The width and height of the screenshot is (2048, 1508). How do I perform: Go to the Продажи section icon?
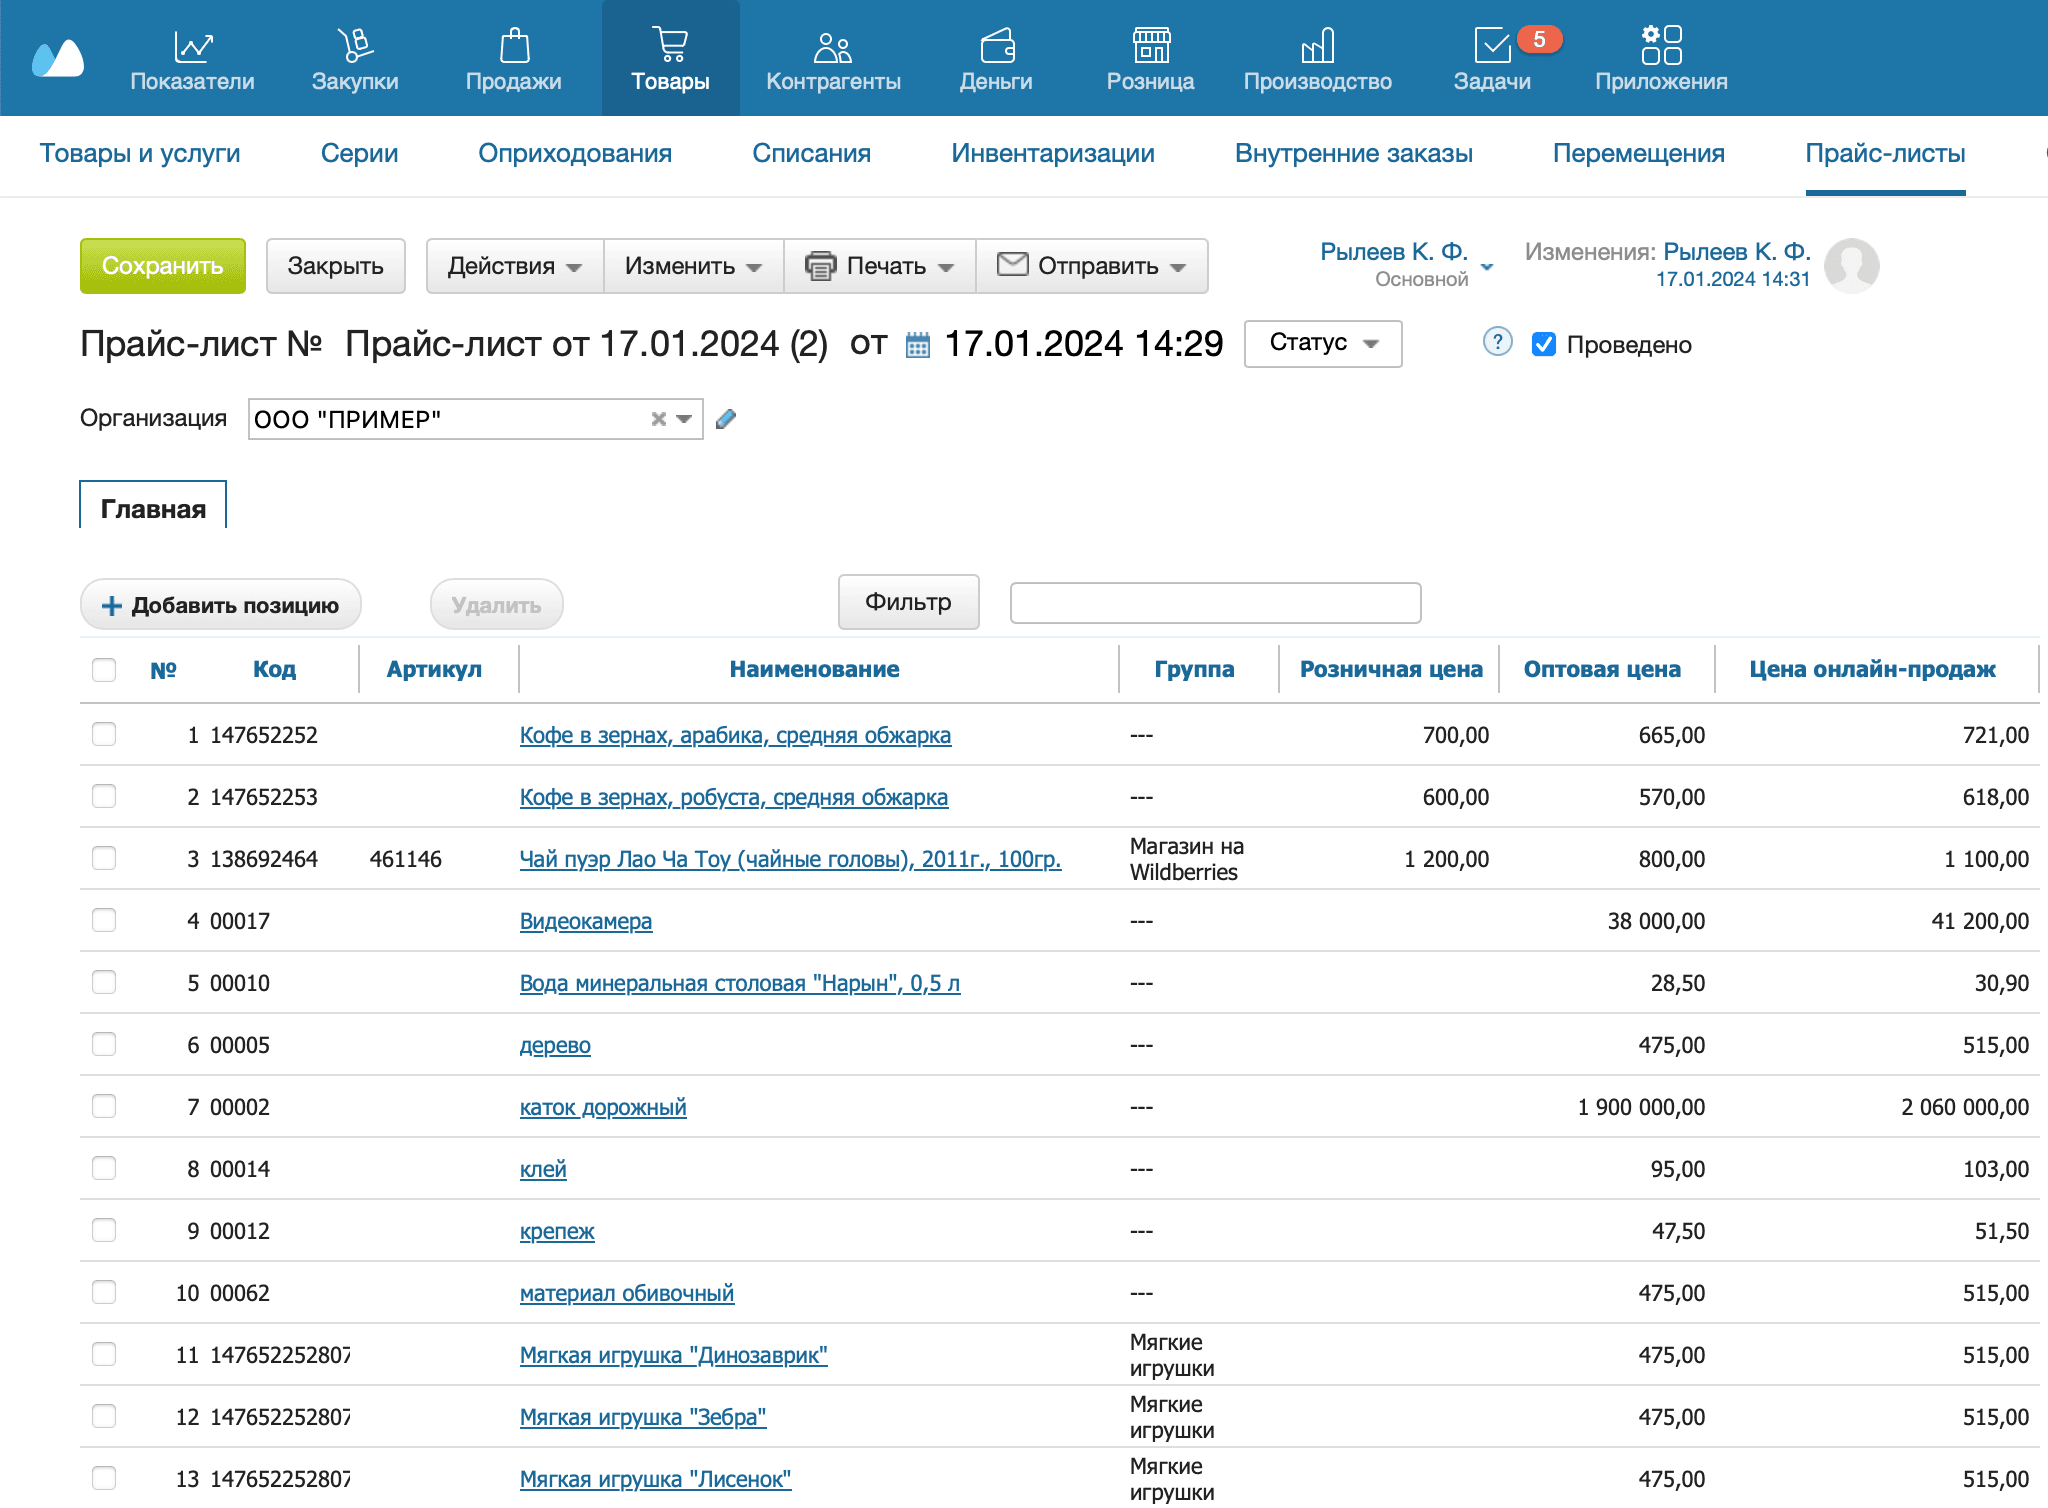(513, 46)
